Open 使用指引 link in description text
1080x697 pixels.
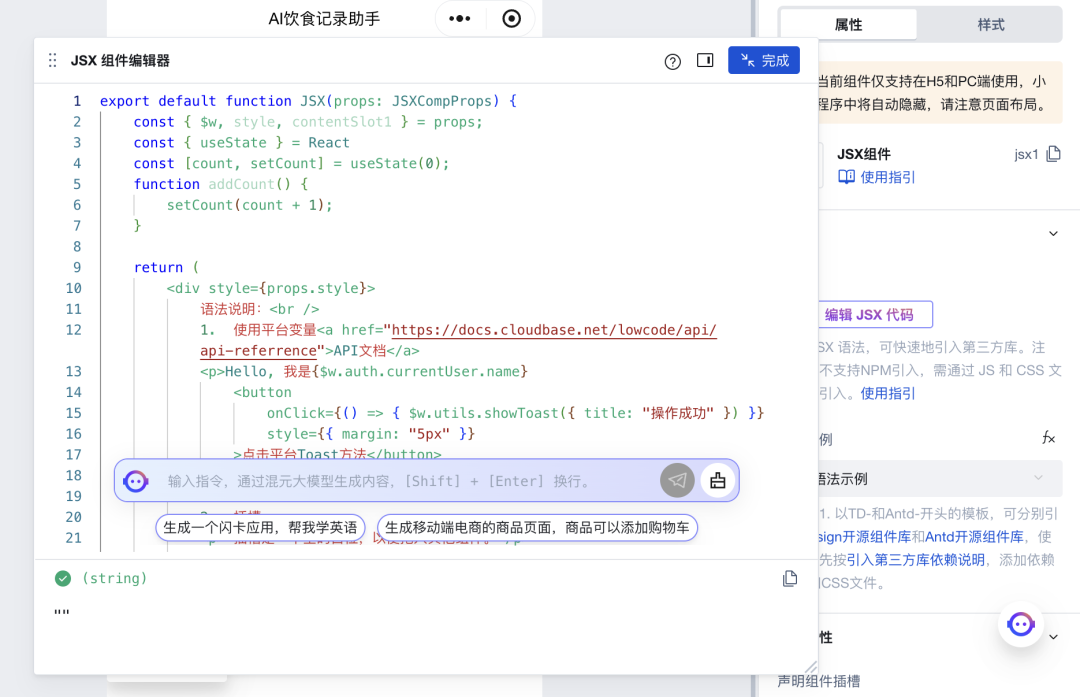click(x=888, y=393)
